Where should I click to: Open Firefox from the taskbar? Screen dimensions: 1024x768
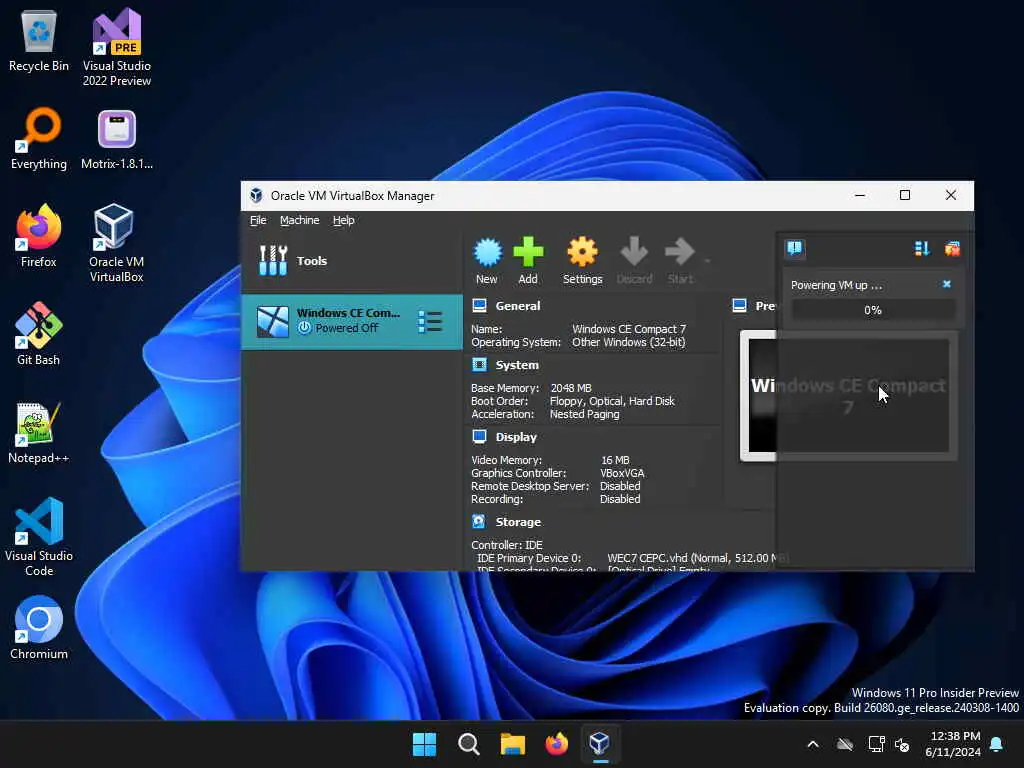coord(556,744)
